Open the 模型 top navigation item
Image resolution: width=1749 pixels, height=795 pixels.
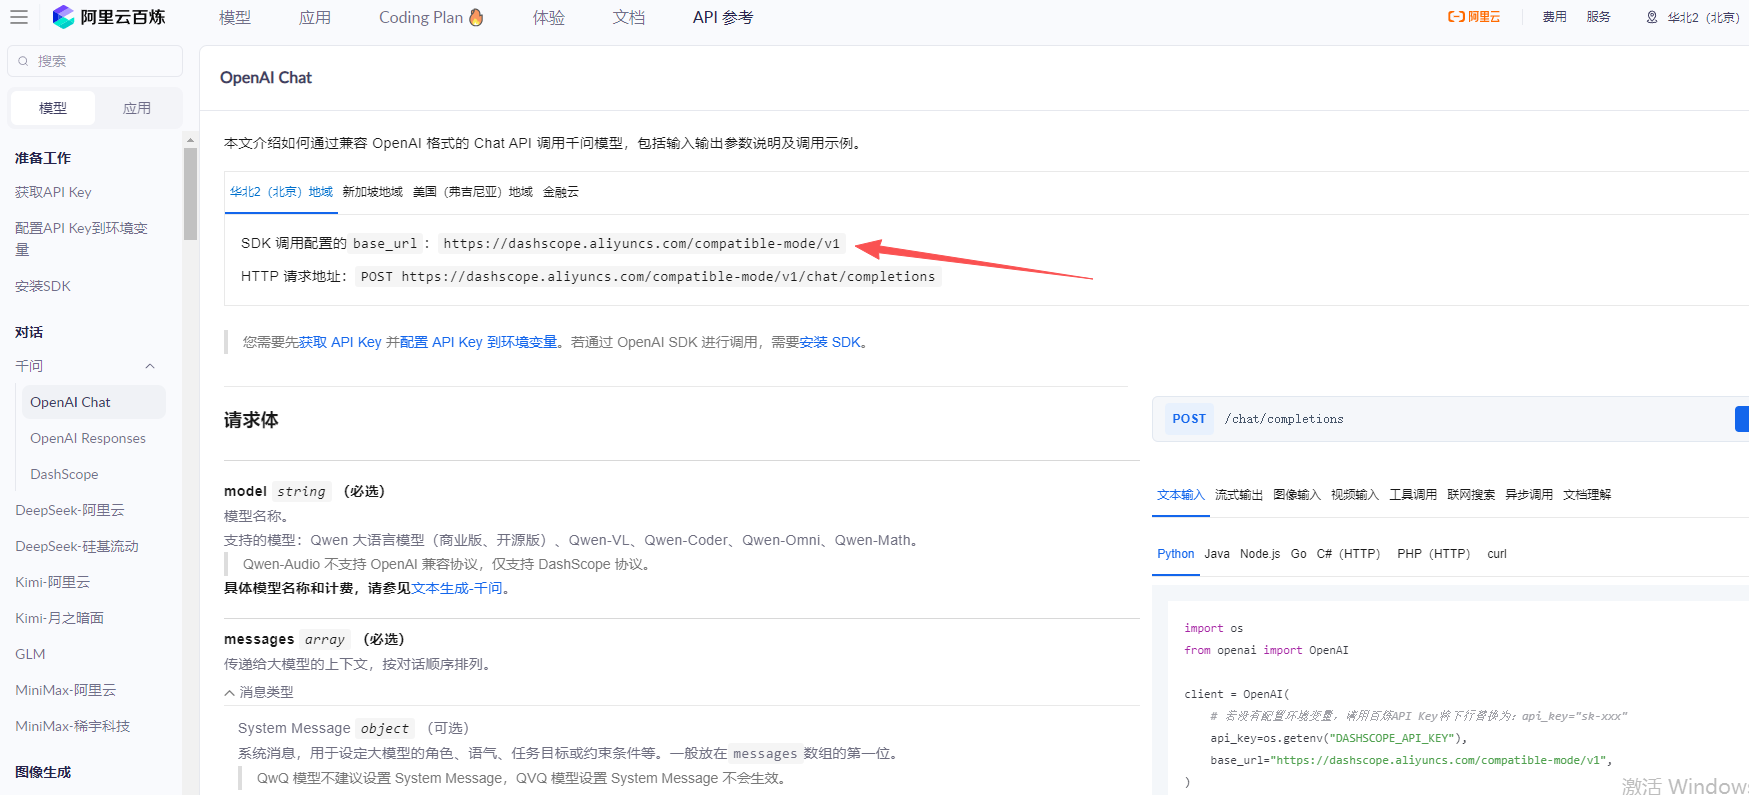pos(235,17)
